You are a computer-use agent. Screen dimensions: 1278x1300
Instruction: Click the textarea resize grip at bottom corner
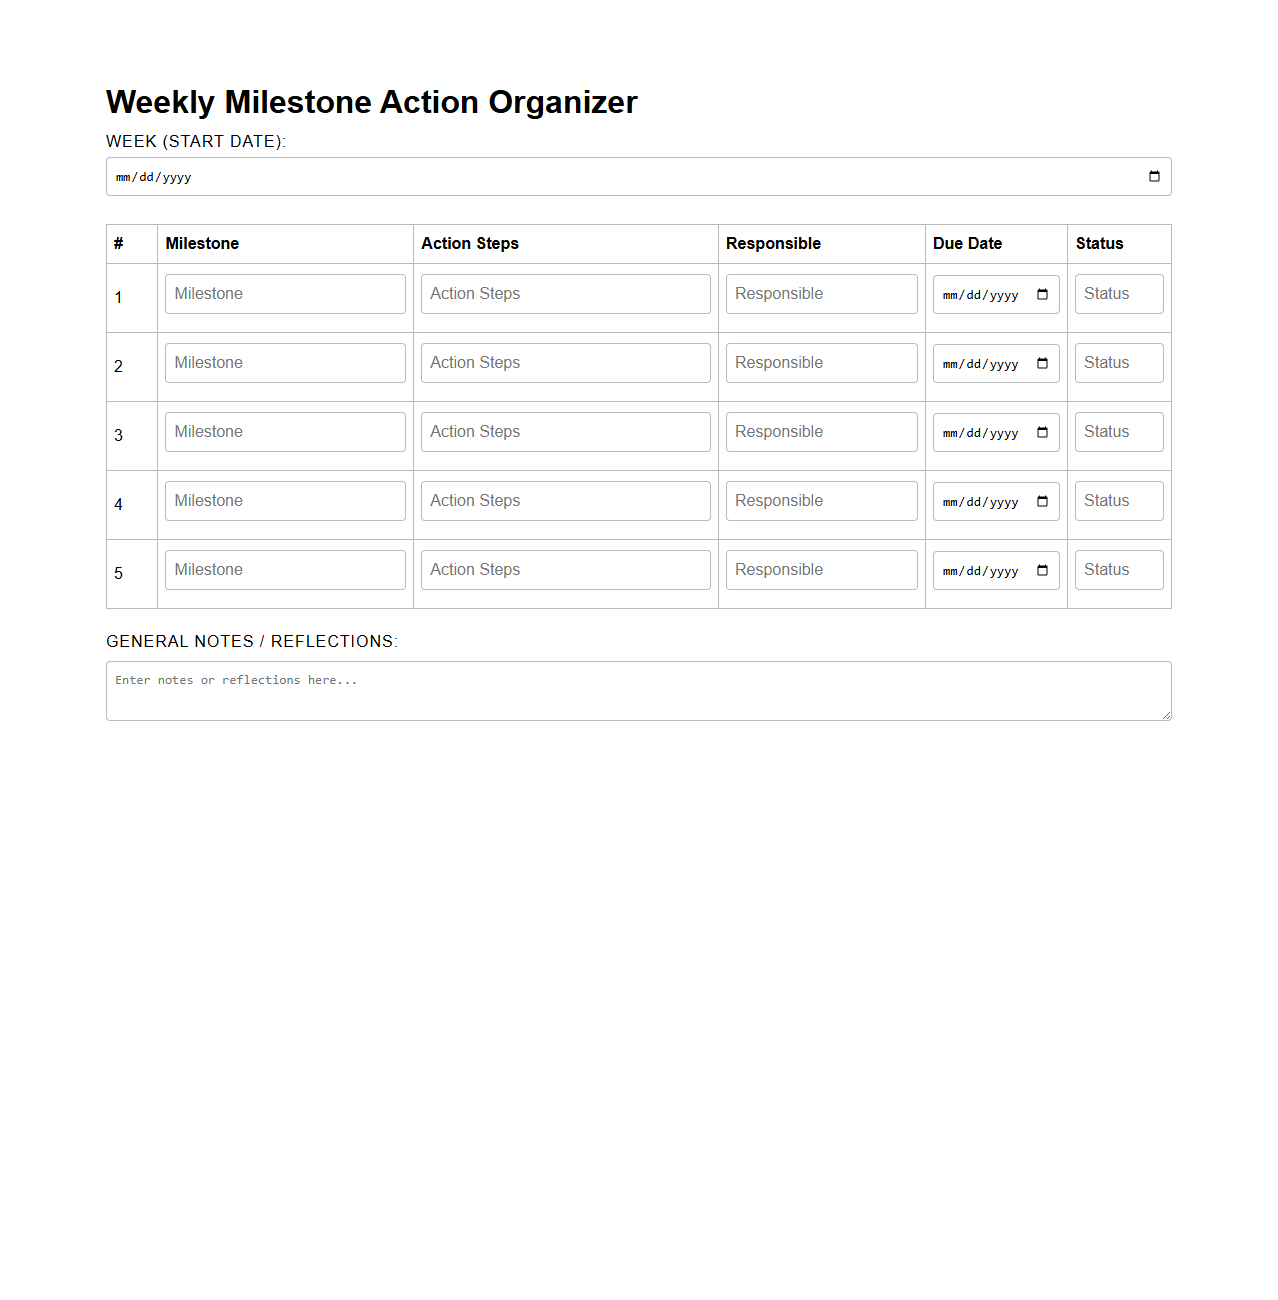pos(1166,716)
